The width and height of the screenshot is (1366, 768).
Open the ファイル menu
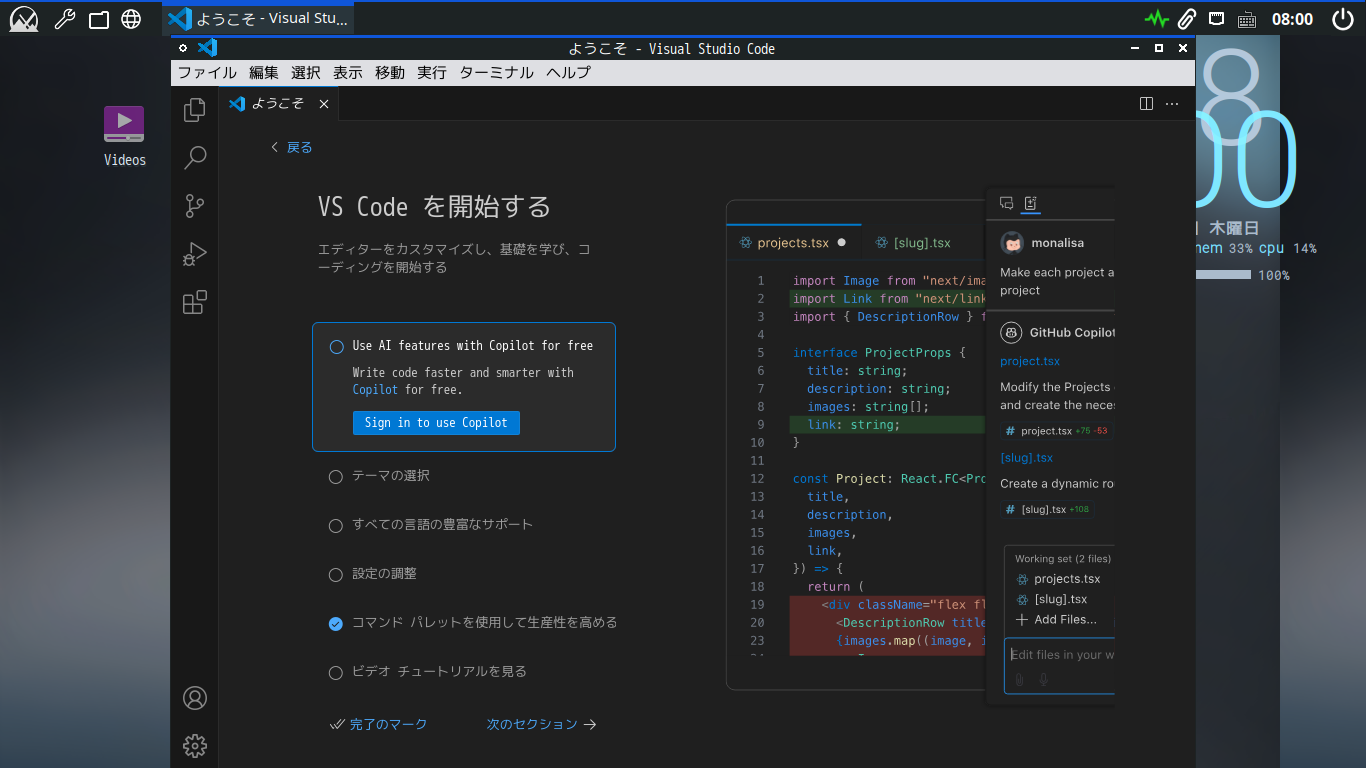(x=207, y=73)
